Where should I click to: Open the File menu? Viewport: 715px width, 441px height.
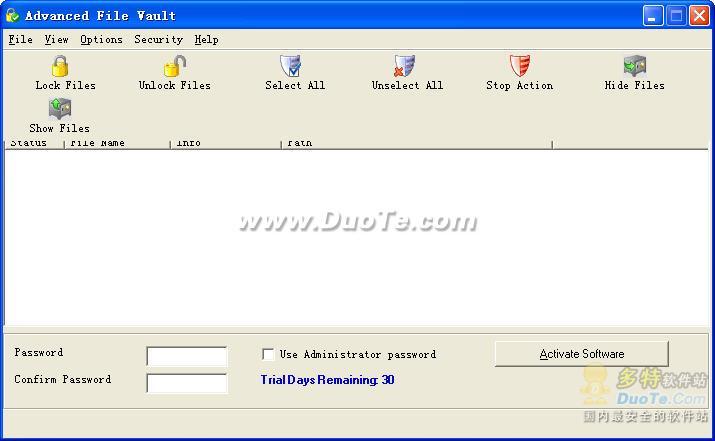pyautogui.click(x=20, y=40)
